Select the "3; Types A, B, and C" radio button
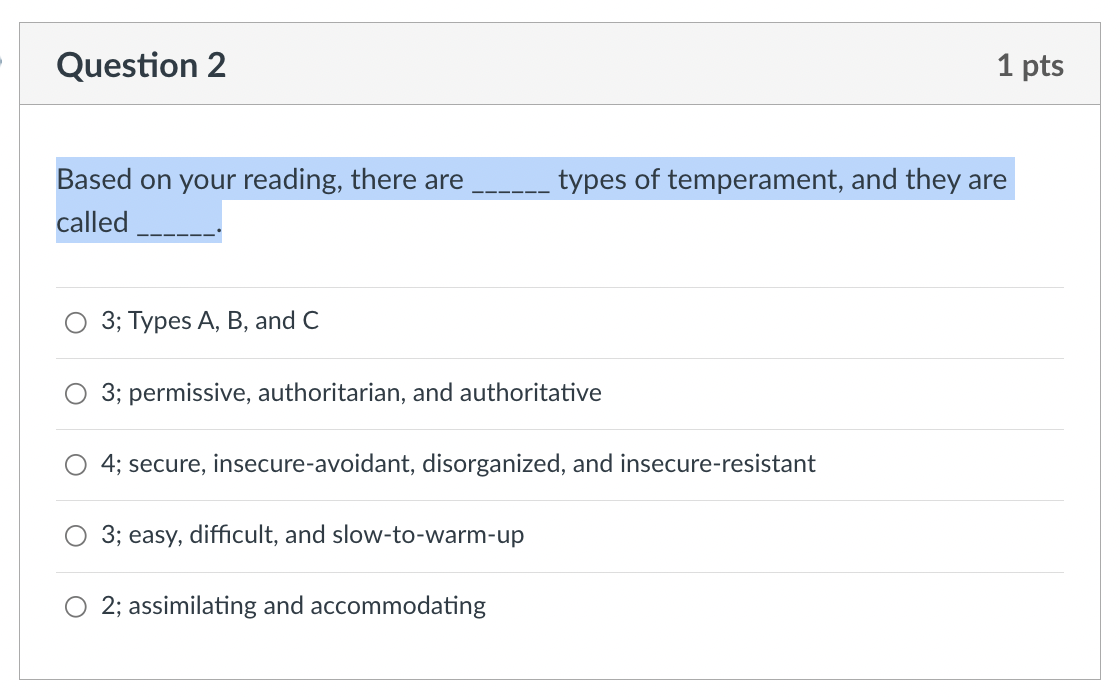This screenshot has width=1120, height=697. (75, 322)
